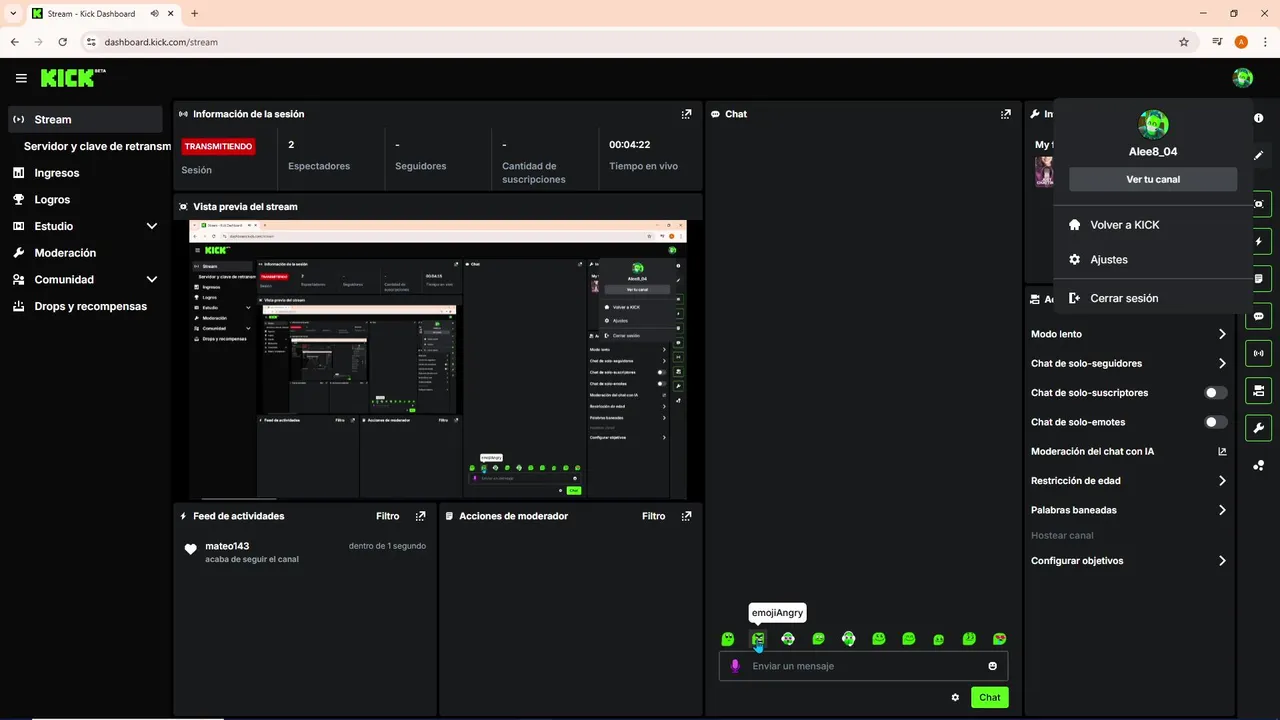Click mateo143 username in activity feed
This screenshot has height=720, width=1280.
(227, 546)
